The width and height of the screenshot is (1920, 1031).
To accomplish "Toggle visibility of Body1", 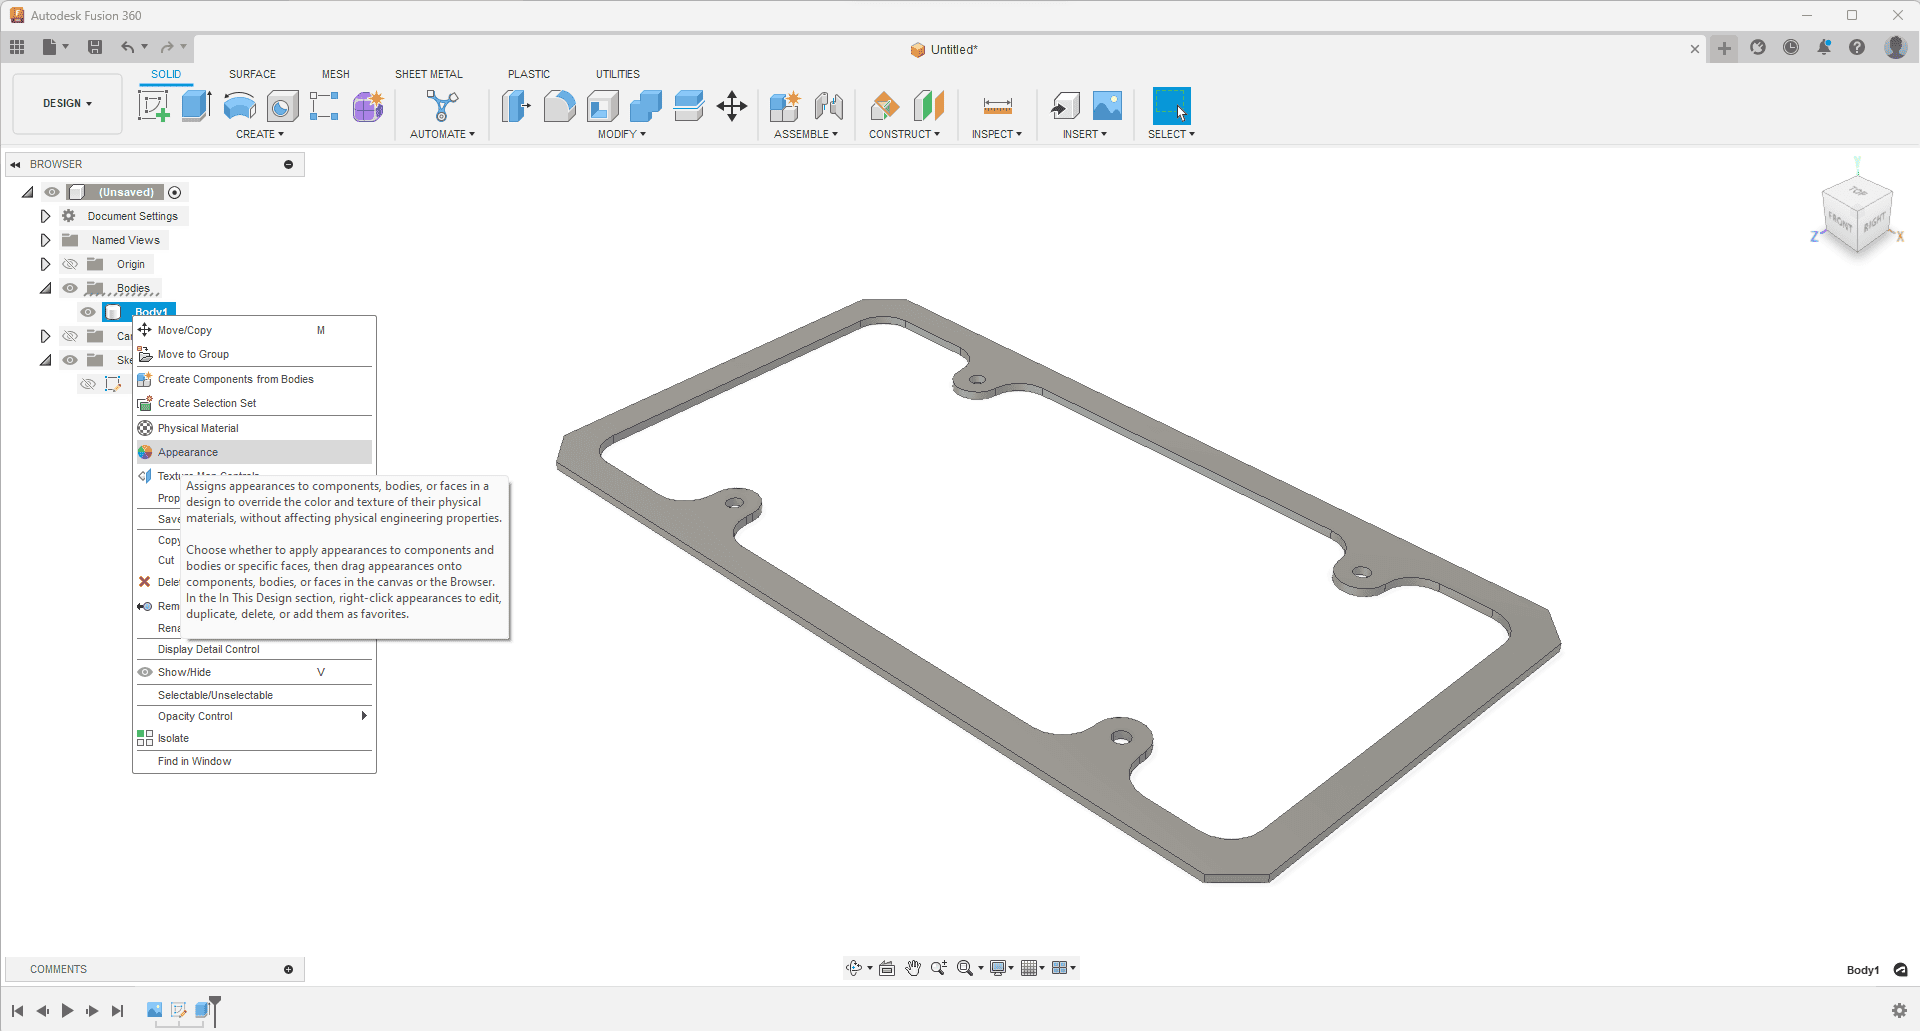I will point(88,312).
